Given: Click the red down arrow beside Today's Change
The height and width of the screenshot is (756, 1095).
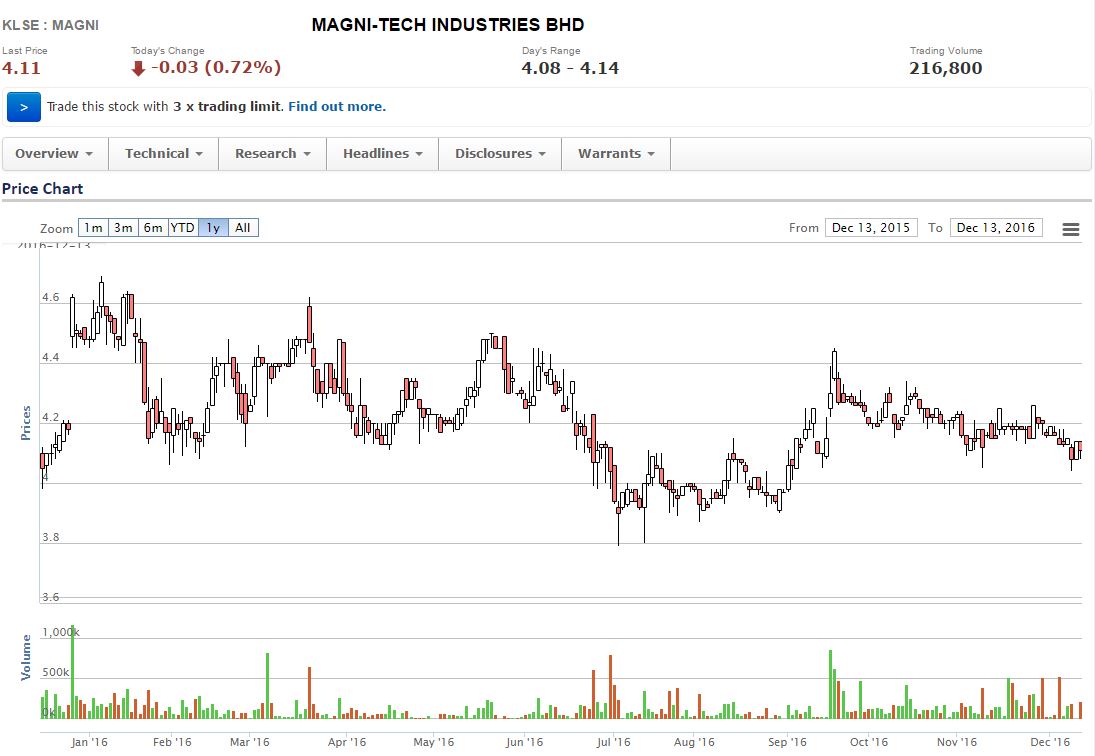Looking at the screenshot, I should pos(138,68).
